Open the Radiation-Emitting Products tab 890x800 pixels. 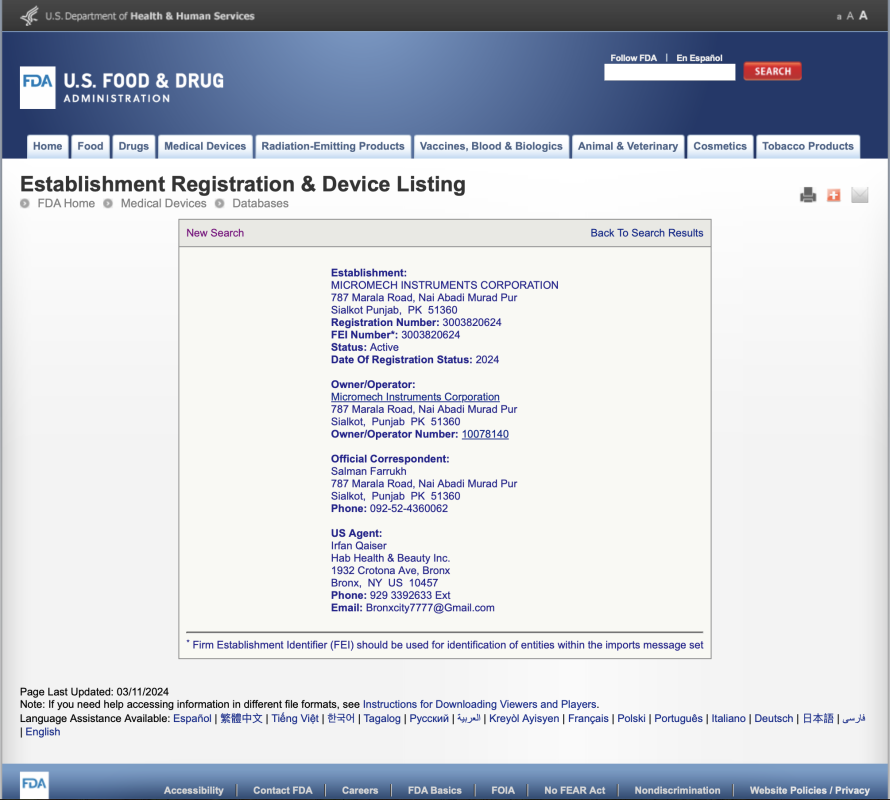pyautogui.click(x=333, y=146)
